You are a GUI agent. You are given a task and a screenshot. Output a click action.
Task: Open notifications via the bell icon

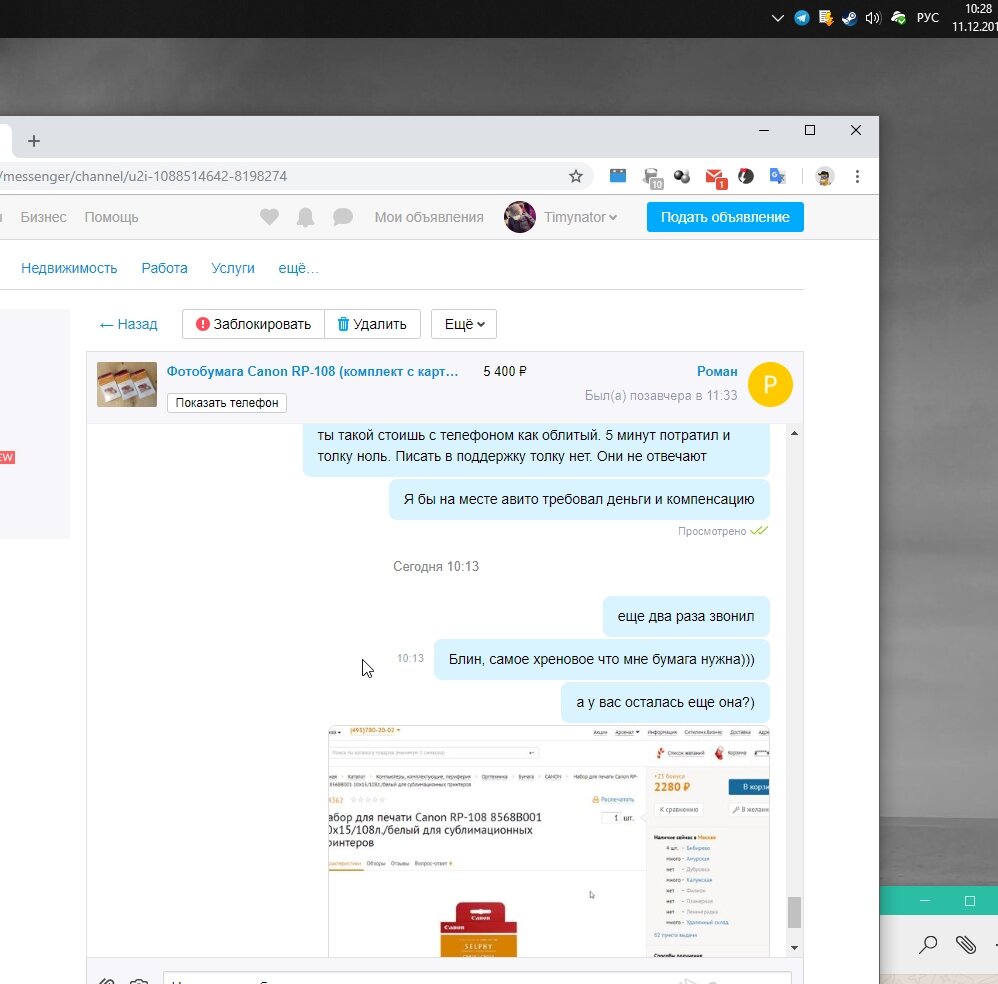[306, 217]
